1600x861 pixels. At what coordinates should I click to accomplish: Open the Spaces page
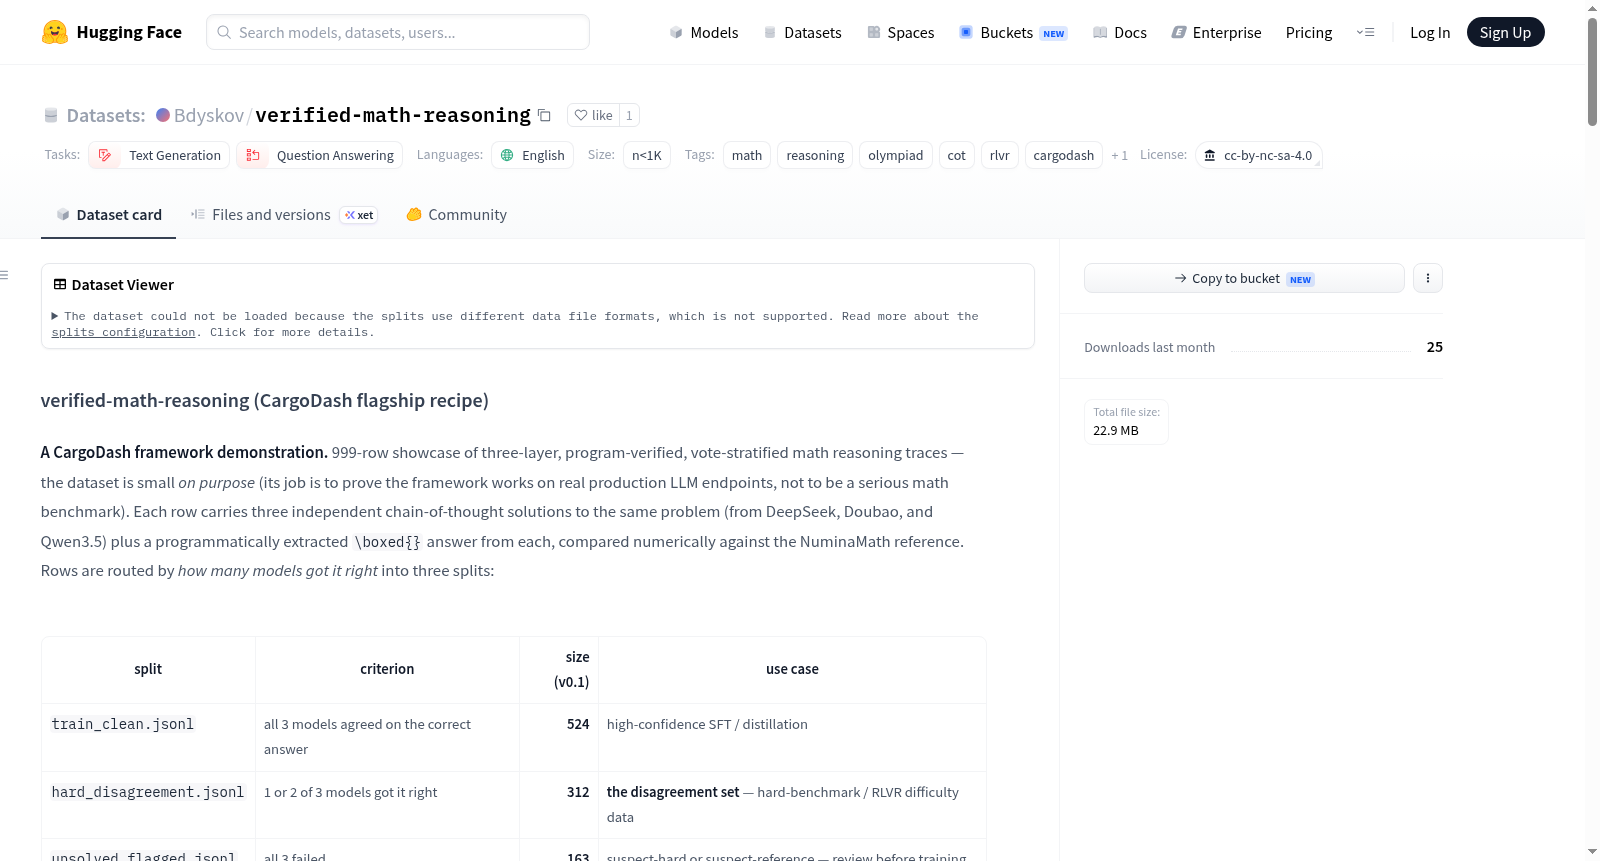[x=901, y=32]
